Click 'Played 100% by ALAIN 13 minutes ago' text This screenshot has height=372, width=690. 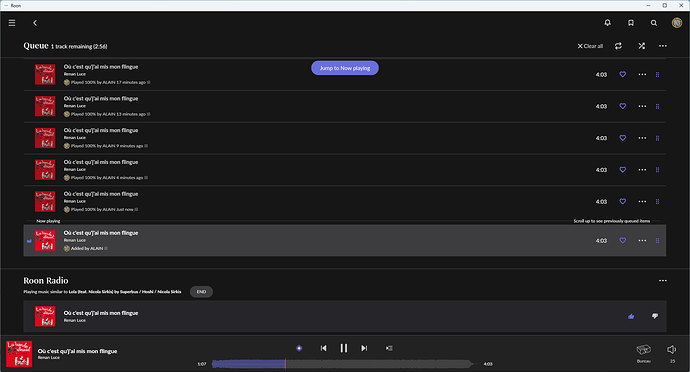108,114
